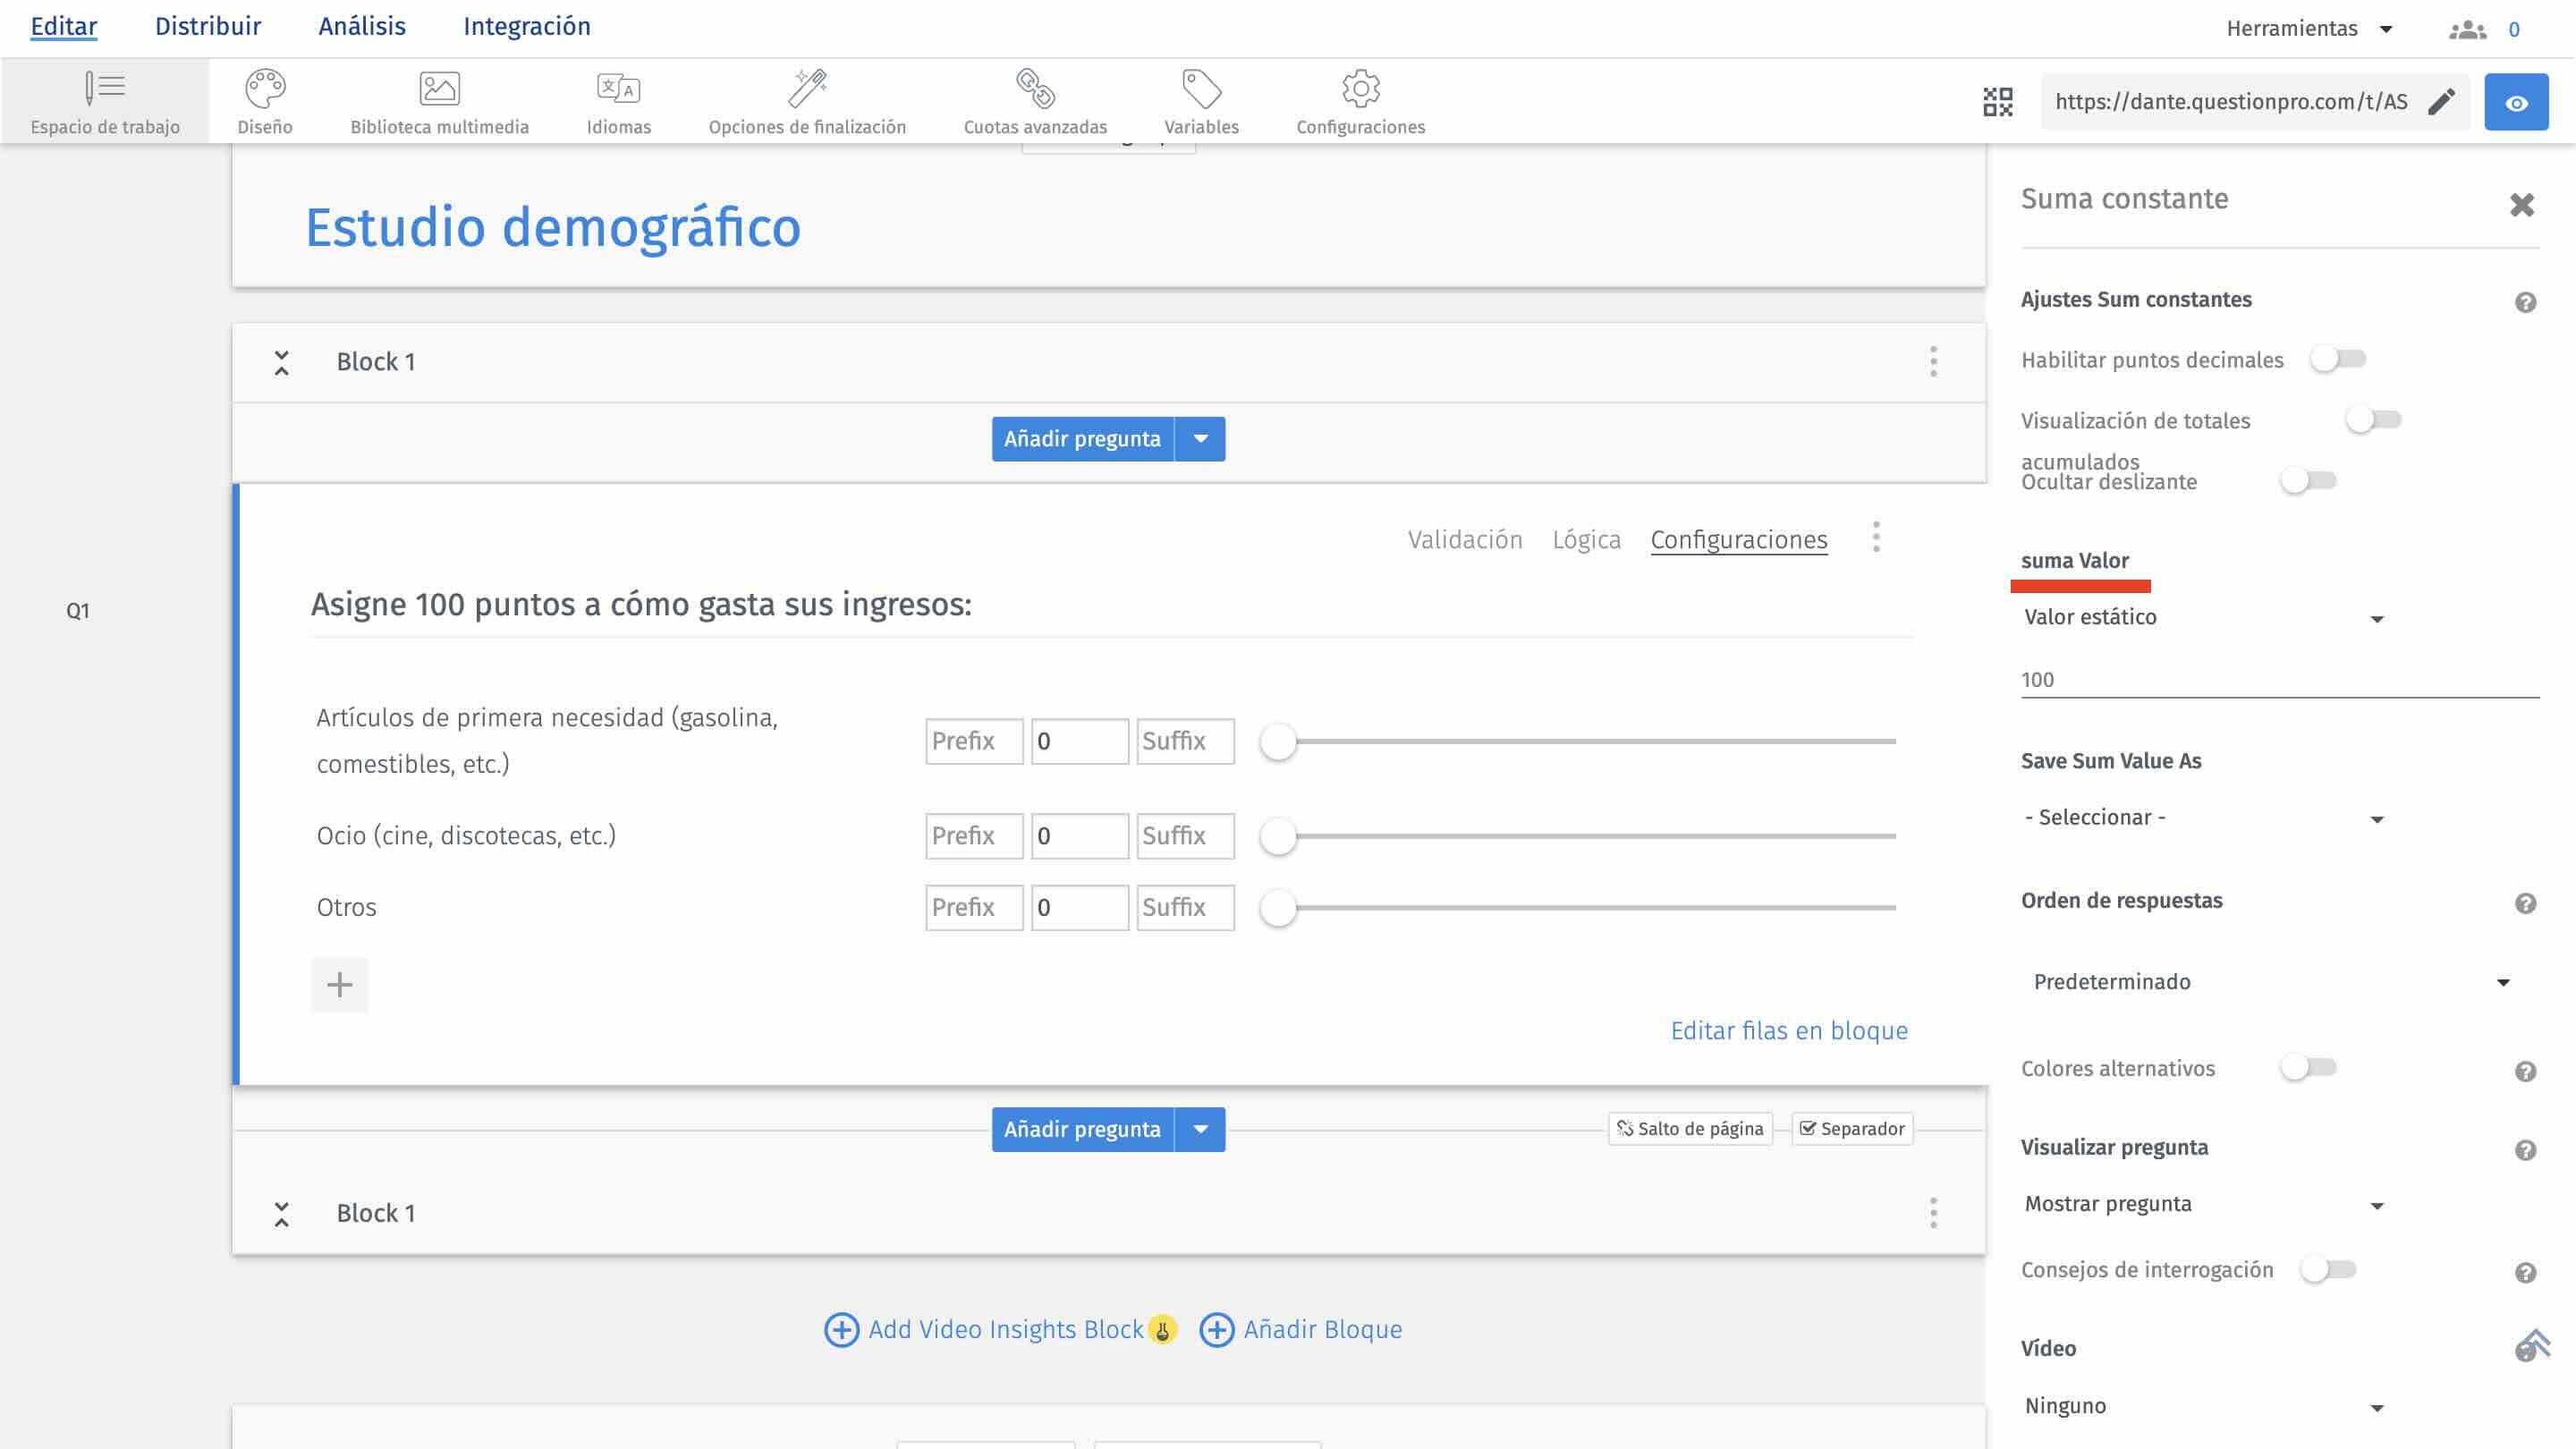Open Biblioteca multimedia image icon

(x=439, y=89)
